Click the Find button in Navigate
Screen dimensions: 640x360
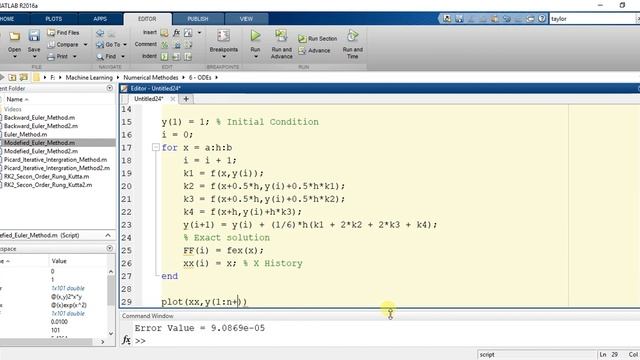(107, 56)
